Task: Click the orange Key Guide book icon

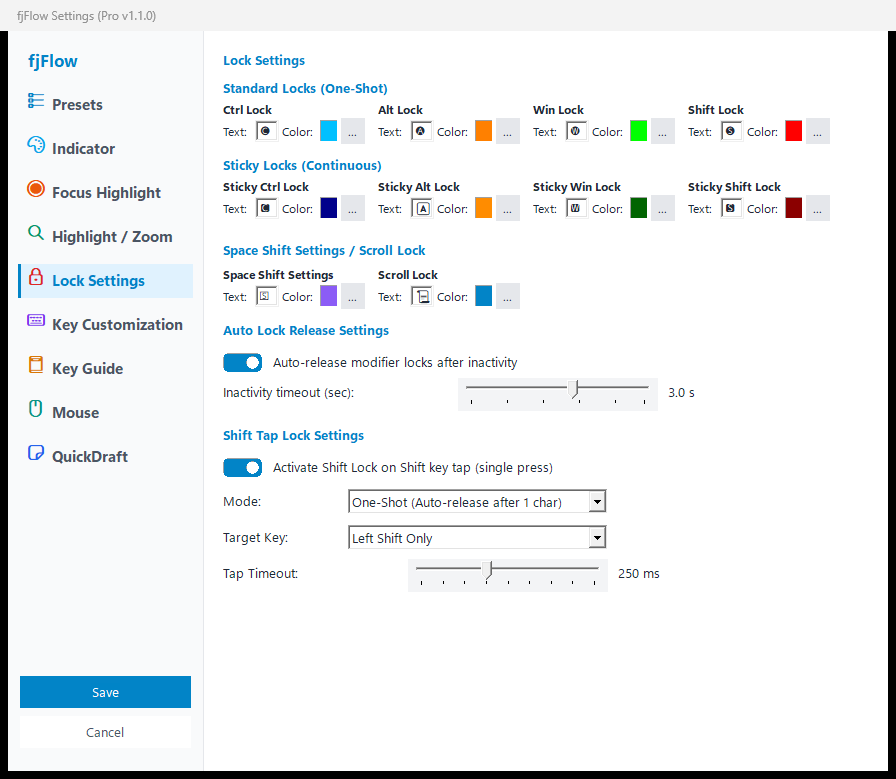Action: (x=35, y=365)
